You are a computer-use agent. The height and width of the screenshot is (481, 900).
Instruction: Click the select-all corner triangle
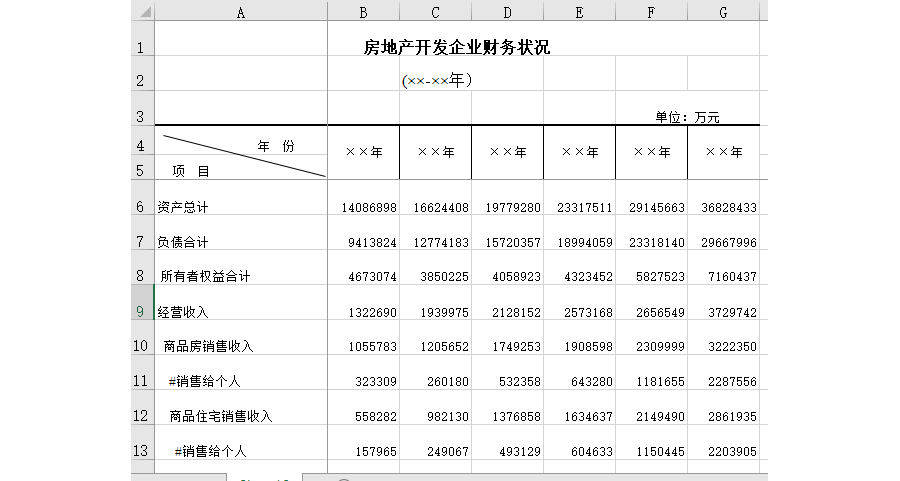pos(146,11)
